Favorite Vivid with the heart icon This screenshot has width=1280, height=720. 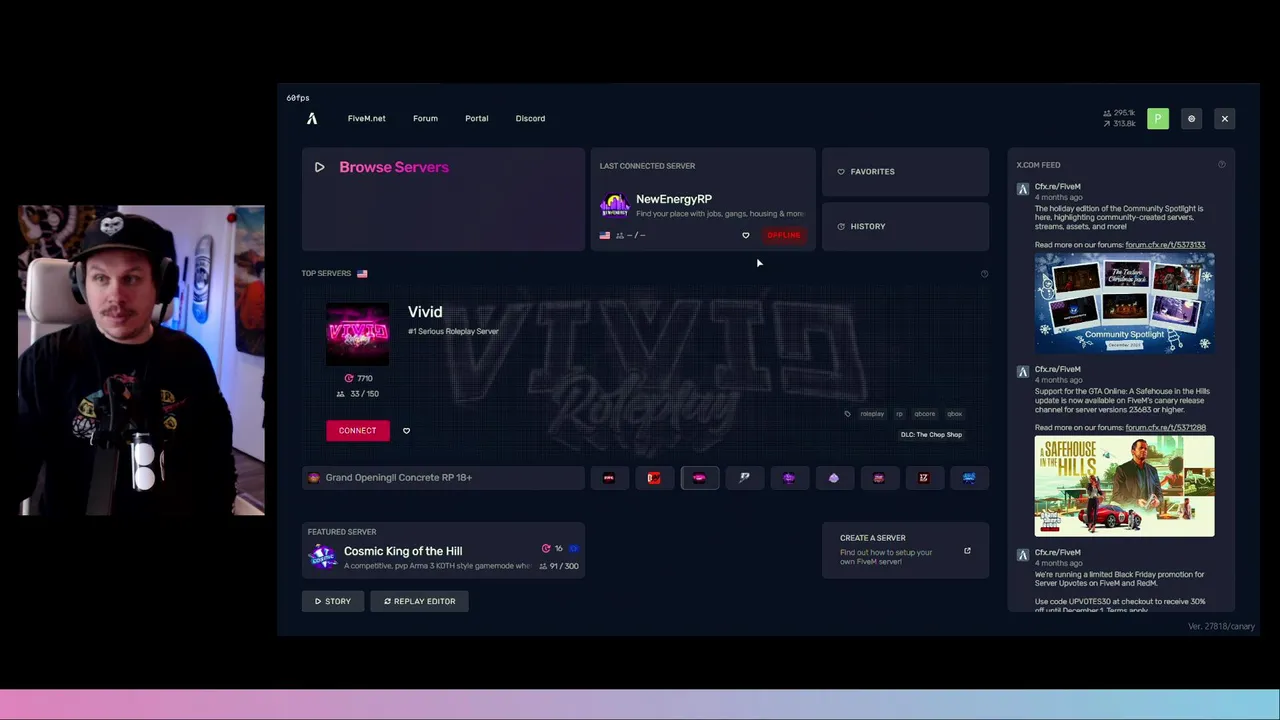[x=406, y=431]
